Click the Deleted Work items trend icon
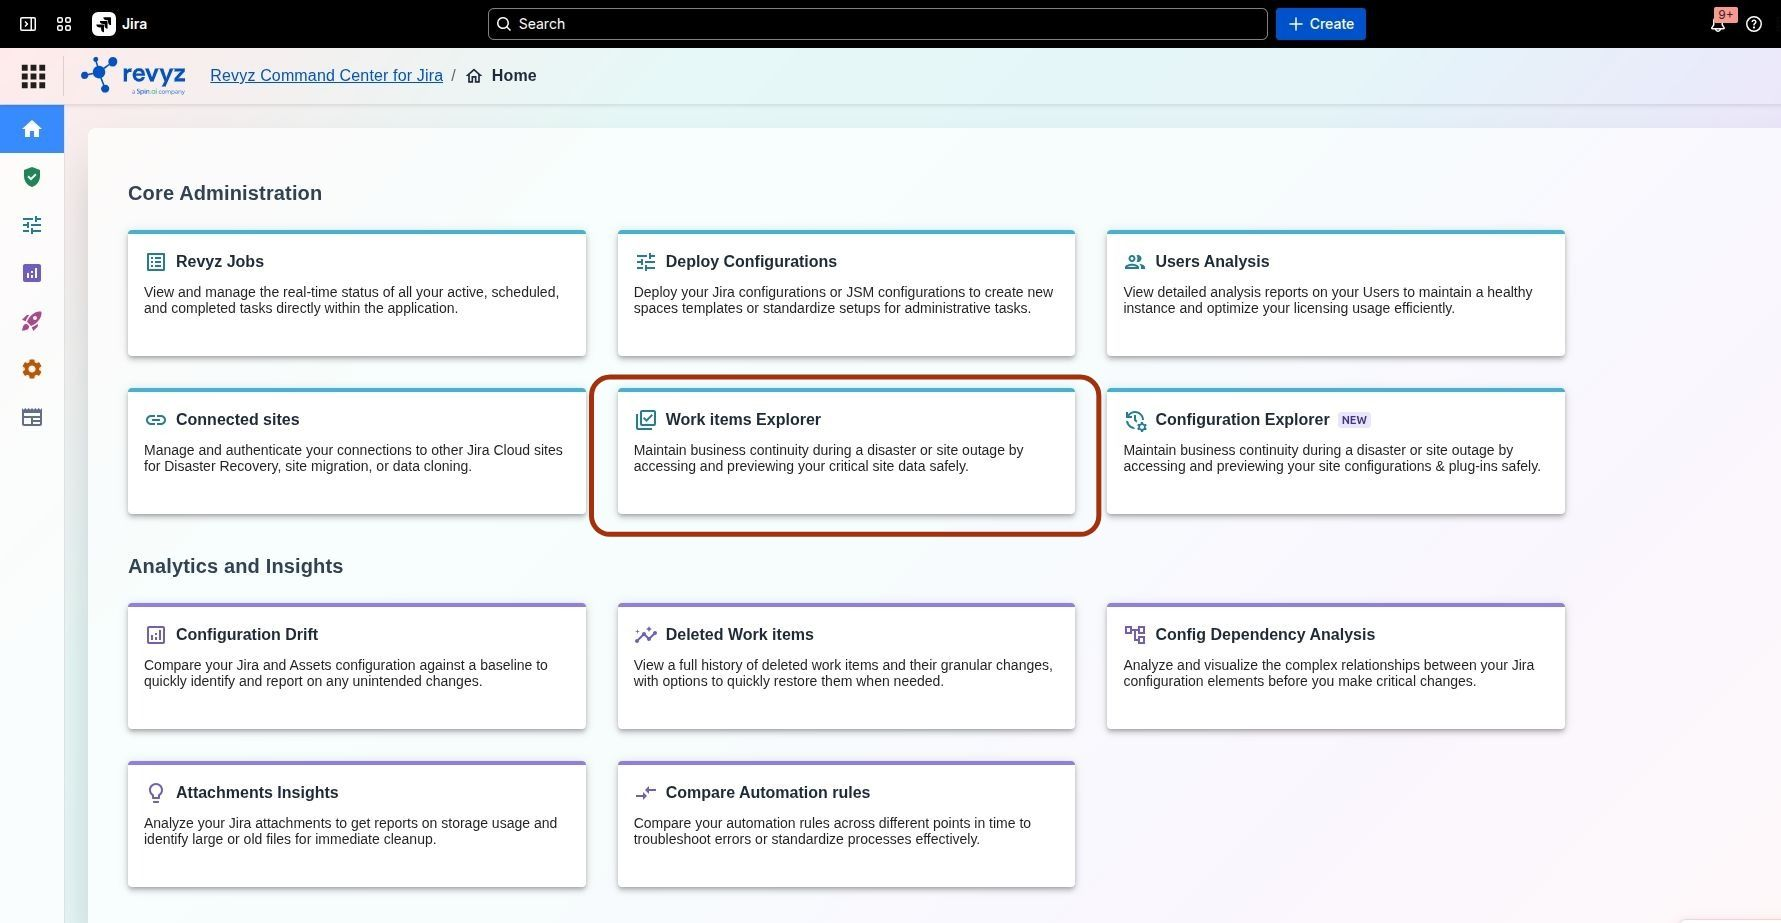 pos(646,635)
